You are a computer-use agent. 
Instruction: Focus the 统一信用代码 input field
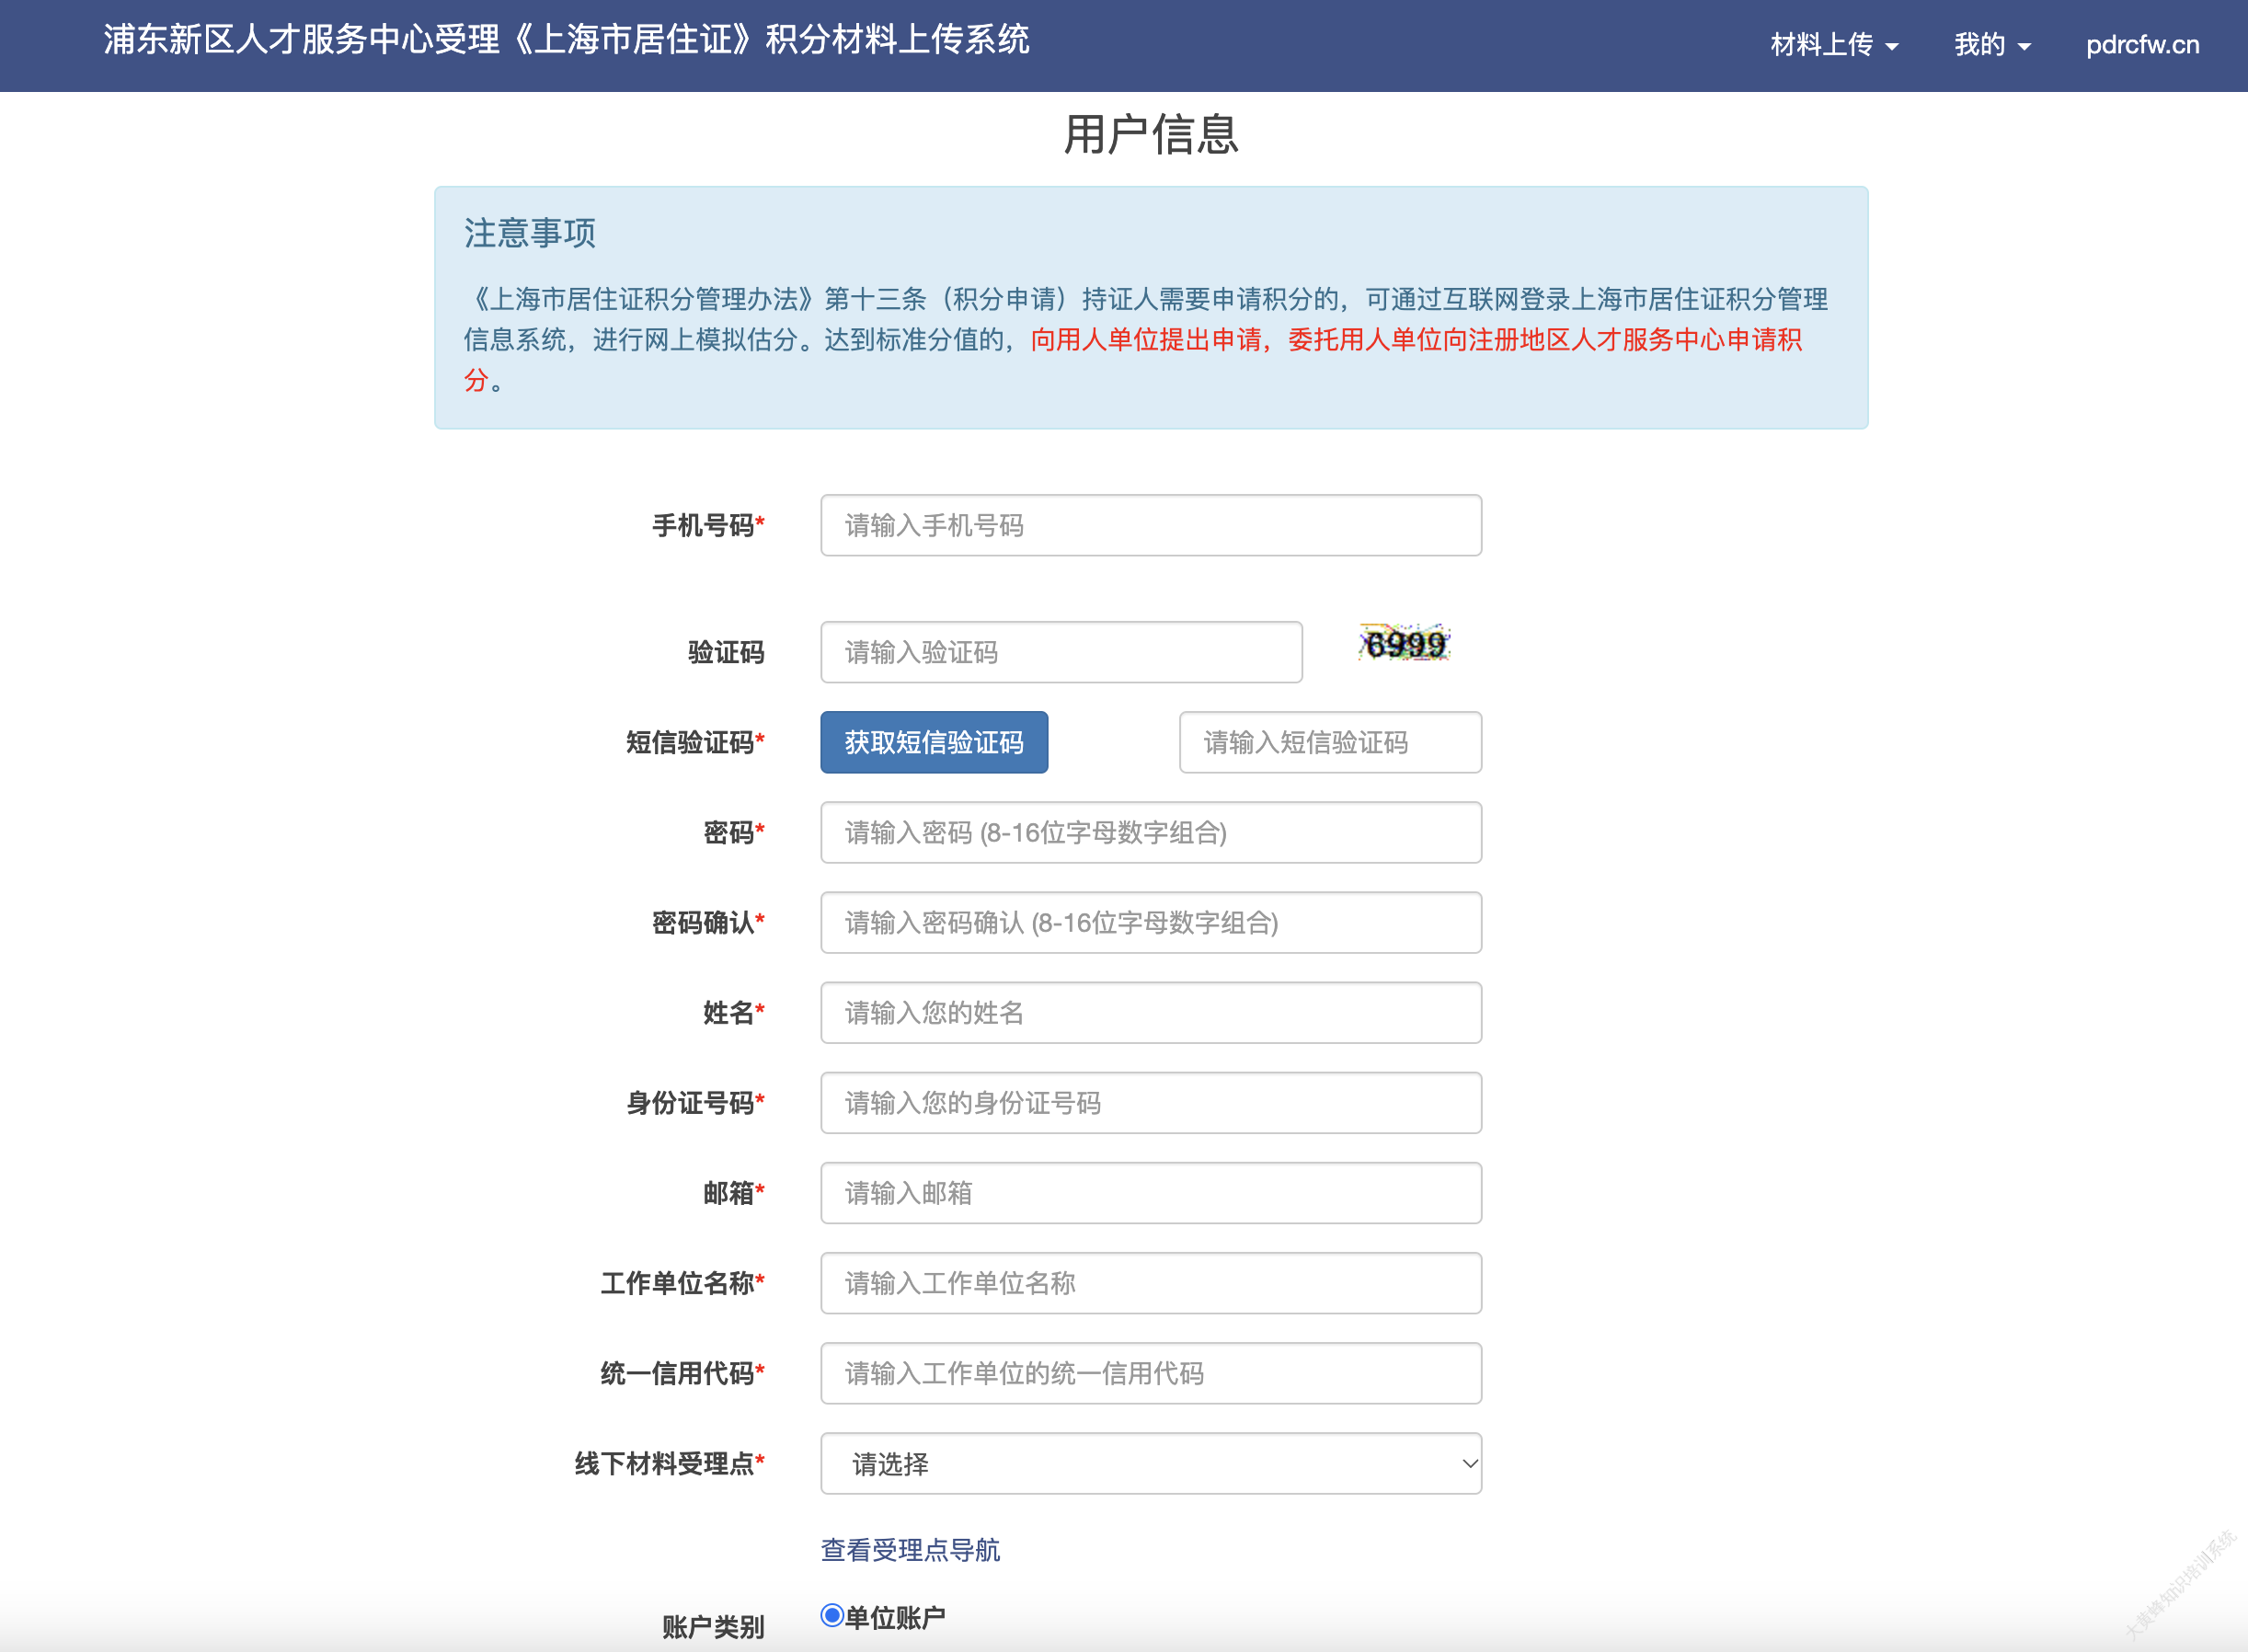point(1150,1373)
